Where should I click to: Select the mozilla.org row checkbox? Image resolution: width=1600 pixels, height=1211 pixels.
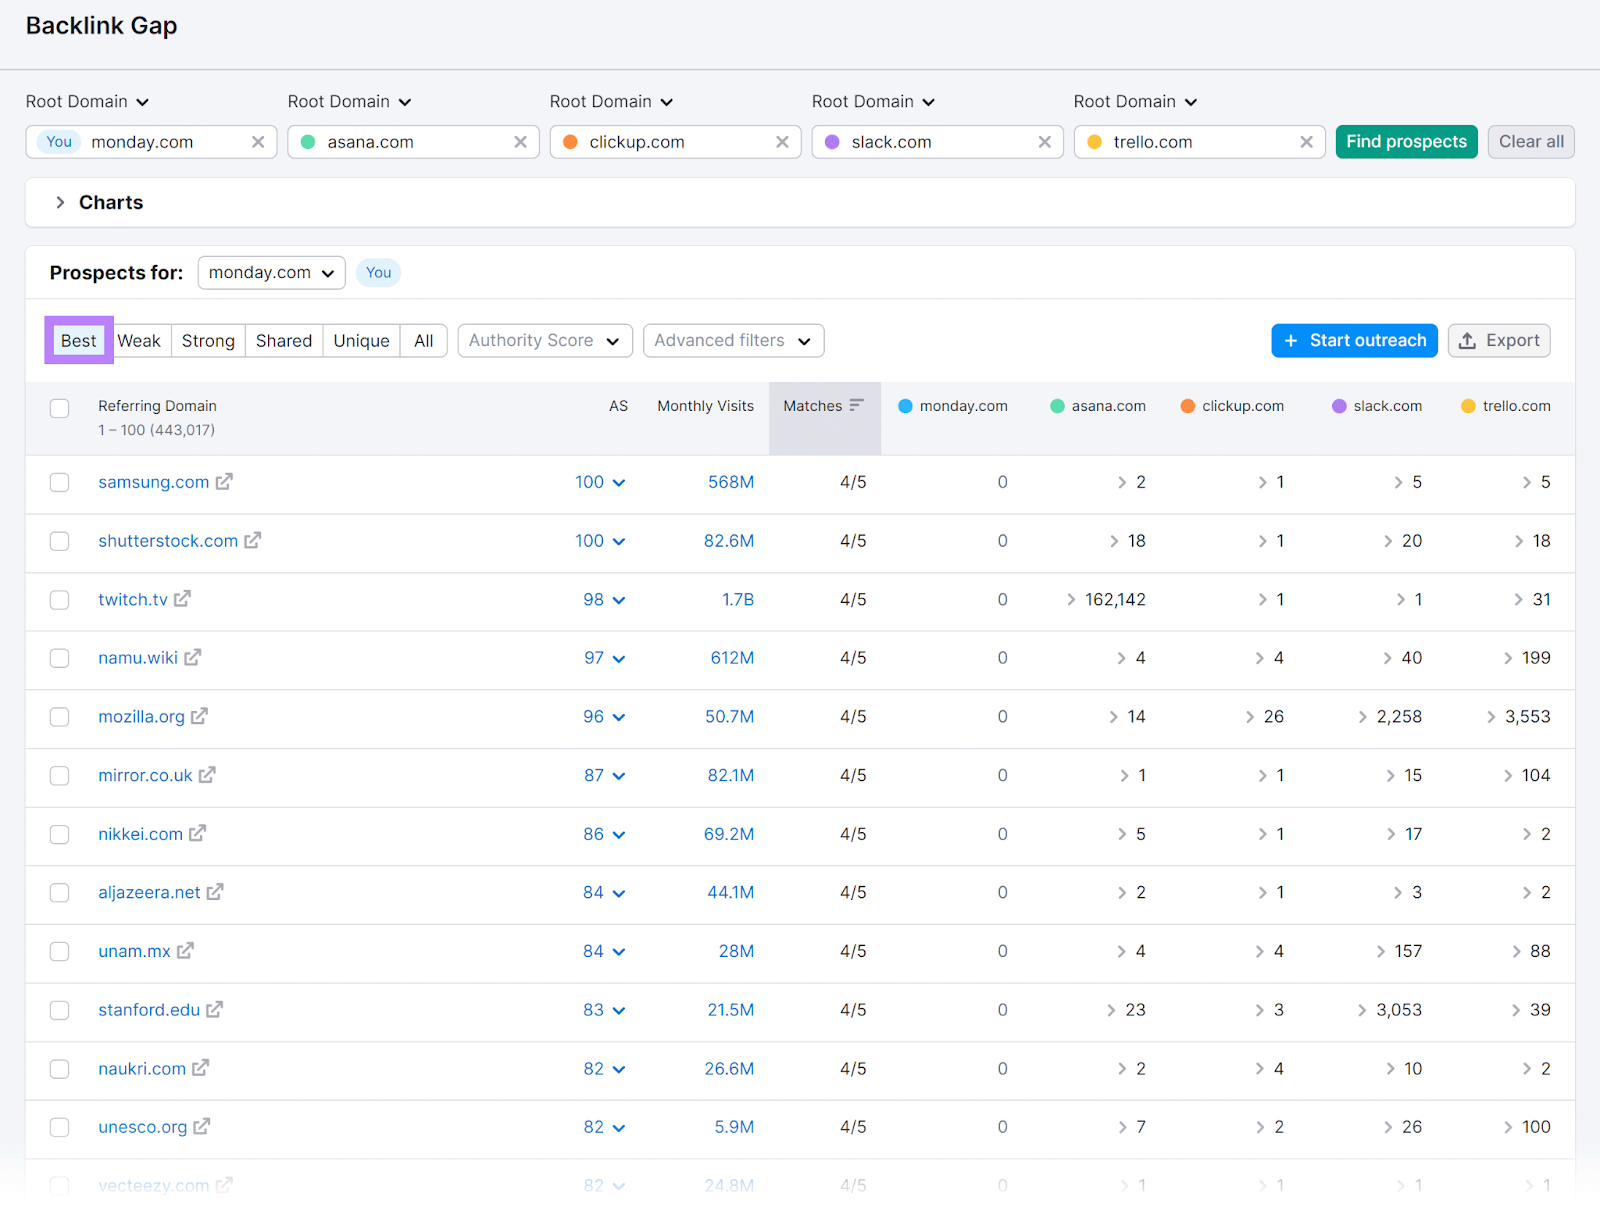coord(59,716)
